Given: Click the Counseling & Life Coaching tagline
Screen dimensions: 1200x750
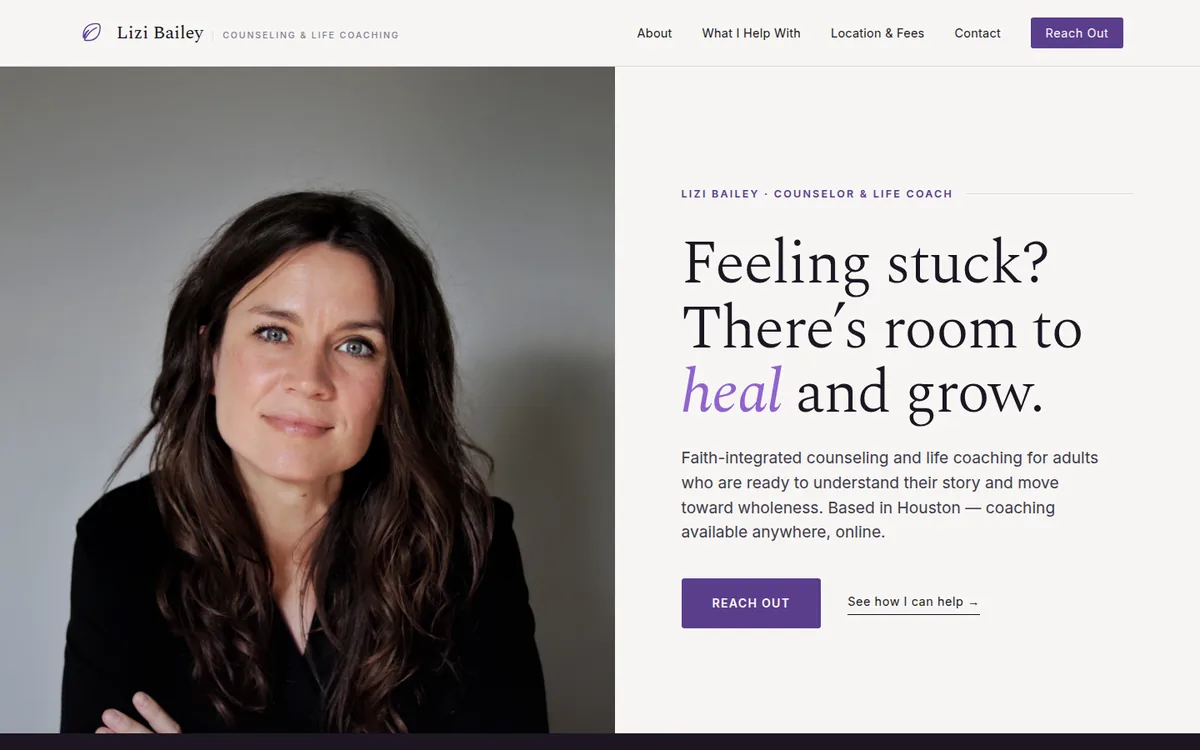Looking at the screenshot, I should [310, 35].
